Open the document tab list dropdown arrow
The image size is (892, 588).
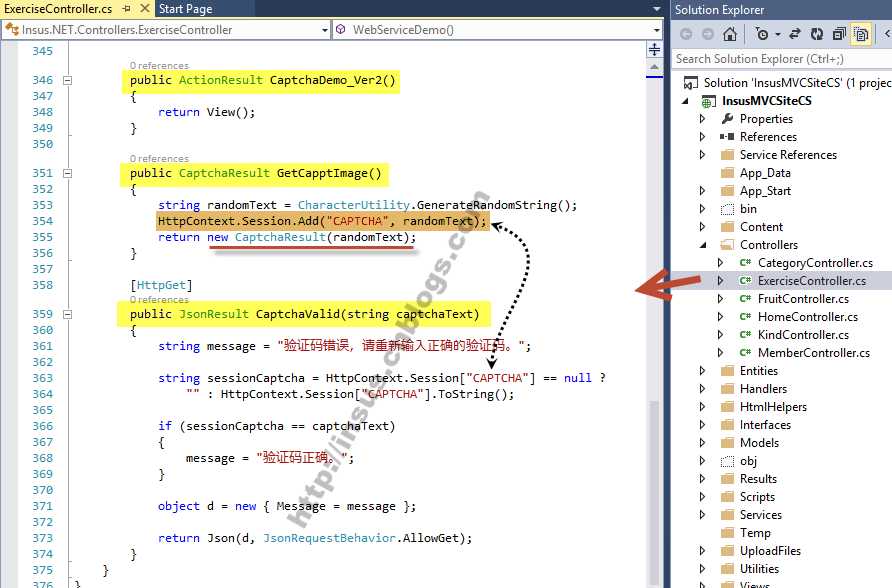coord(656,9)
